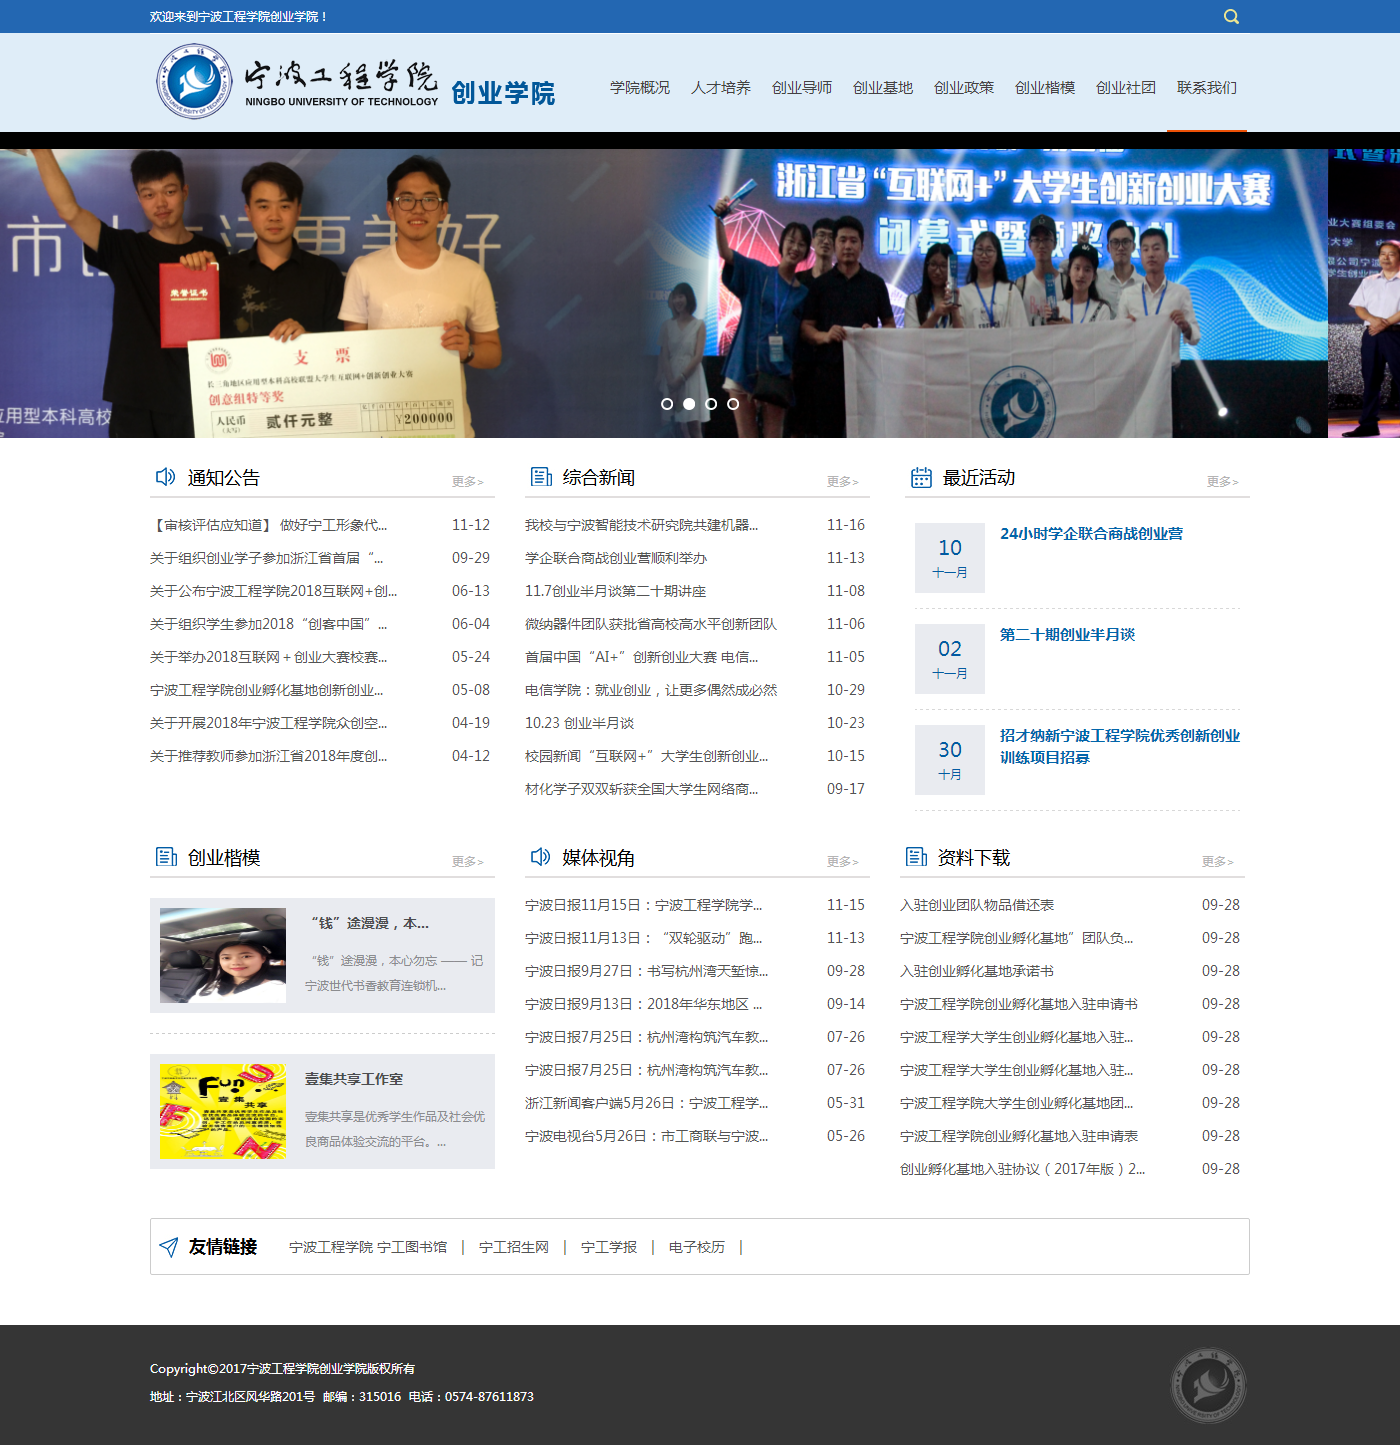Select the first carousel slide dot
This screenshot has height=1445, width=1400.
667,404
